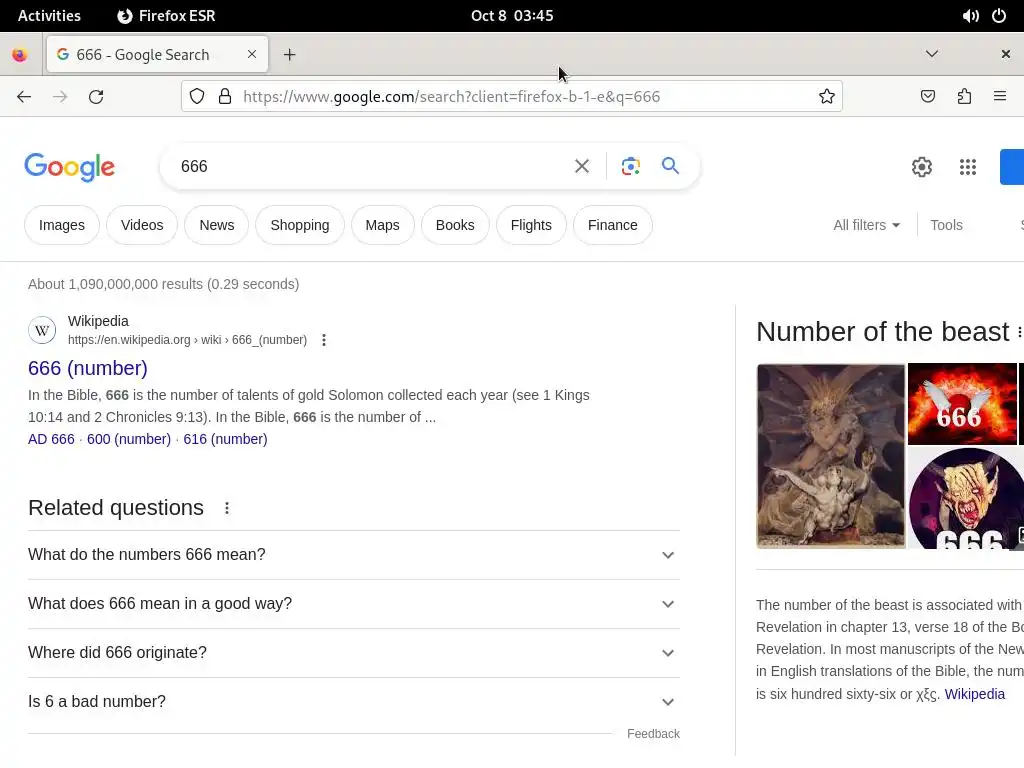
Task: Click the Google logo
Action: 69,167
